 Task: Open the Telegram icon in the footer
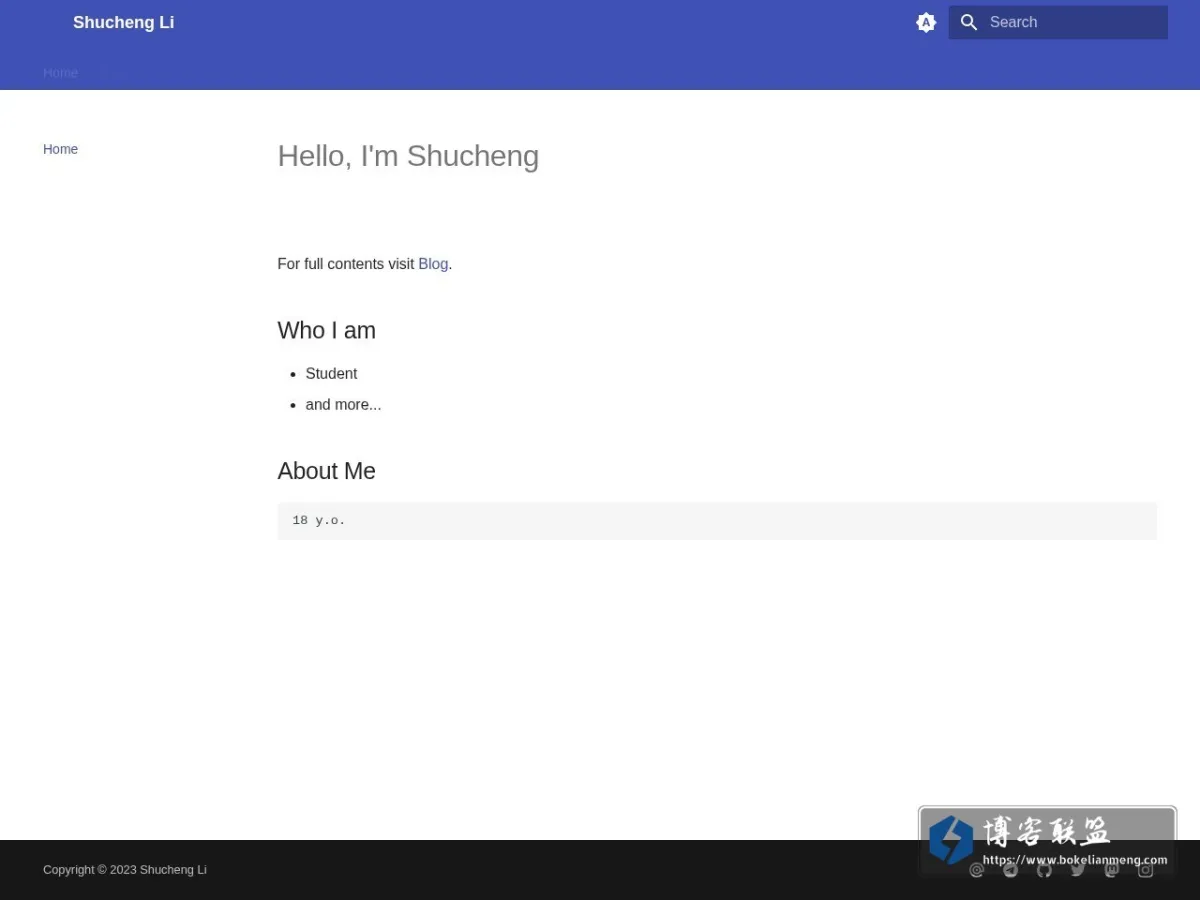tap(1011, 870)
